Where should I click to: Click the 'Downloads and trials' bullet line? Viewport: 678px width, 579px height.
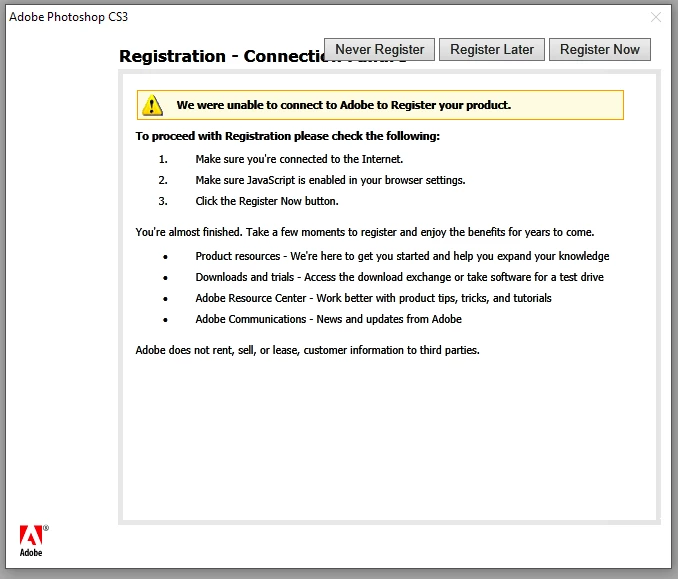[400, 277]
